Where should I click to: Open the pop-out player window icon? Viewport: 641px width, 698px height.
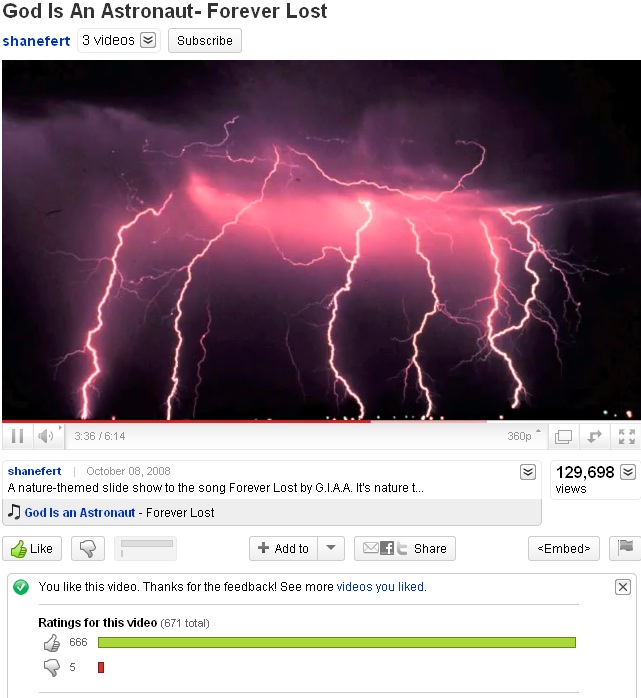[563, 436]
